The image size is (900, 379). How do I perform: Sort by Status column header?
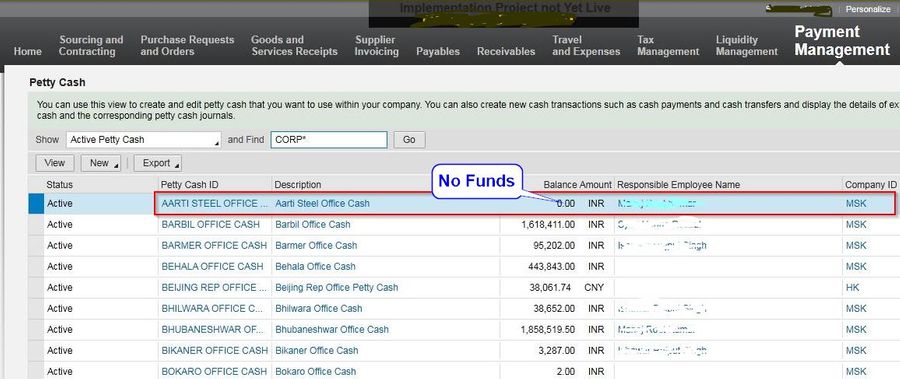point(60,185)
